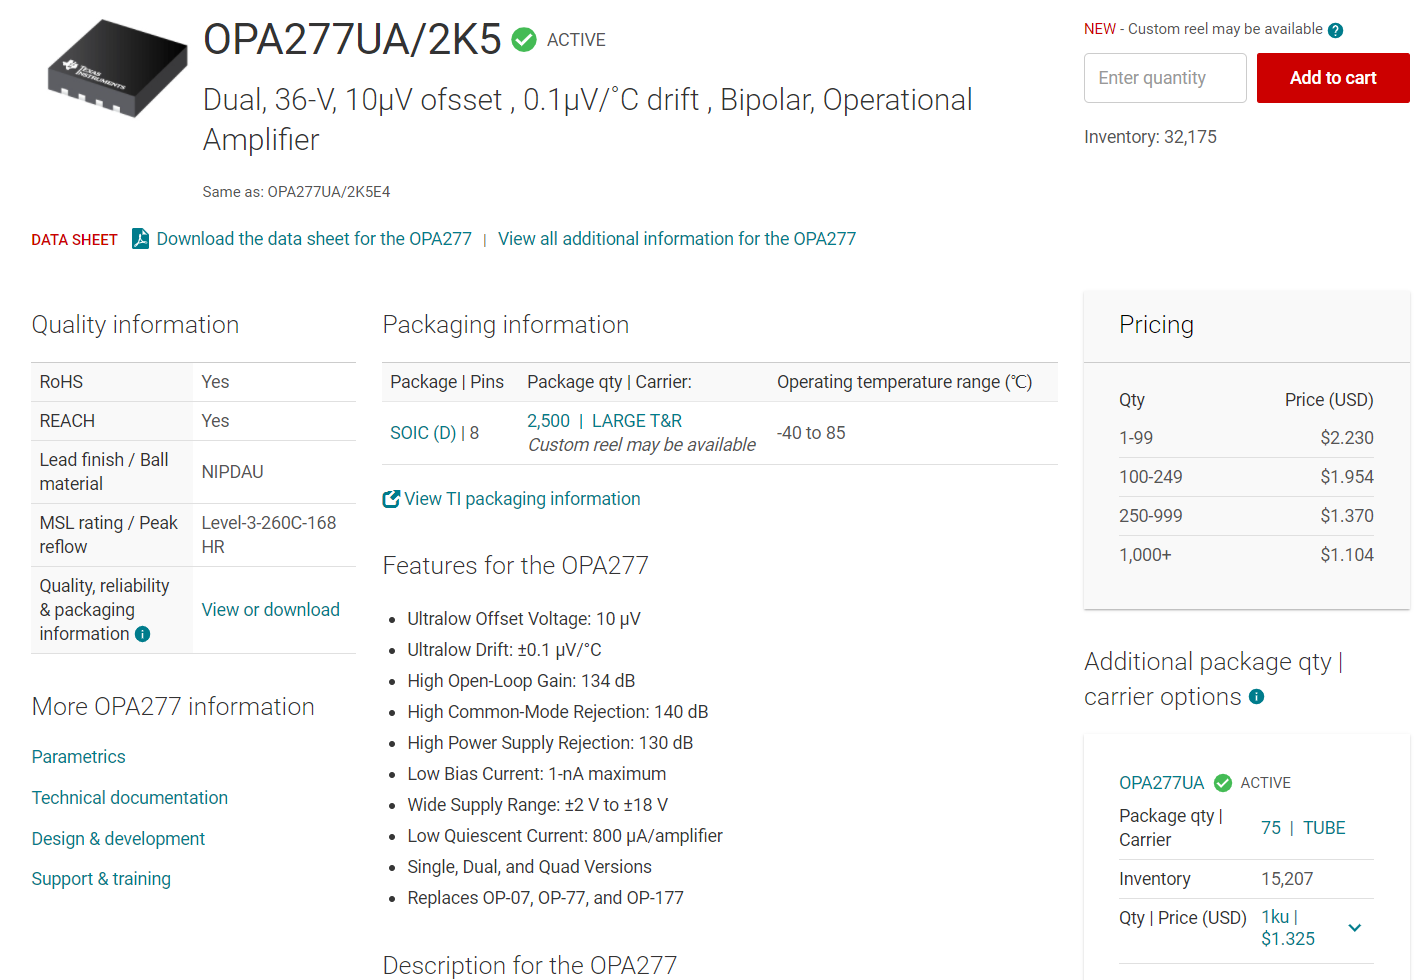Click info icon next to carrier options heading
Image resolution: width=1414 pixels, height=980 pixels.
click(1257, 697)
